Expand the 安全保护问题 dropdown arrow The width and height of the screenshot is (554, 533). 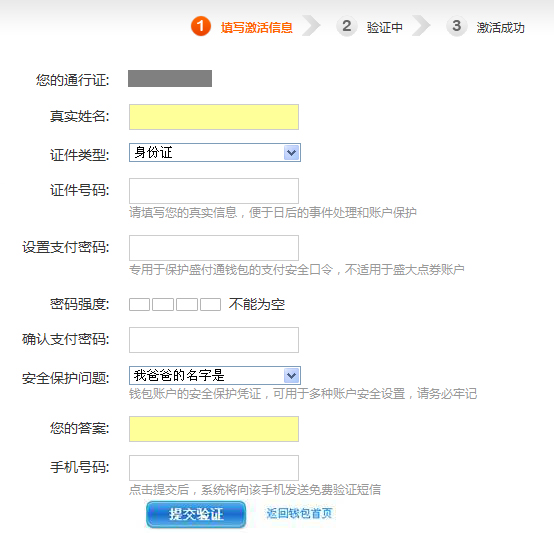tap(291, 375)
